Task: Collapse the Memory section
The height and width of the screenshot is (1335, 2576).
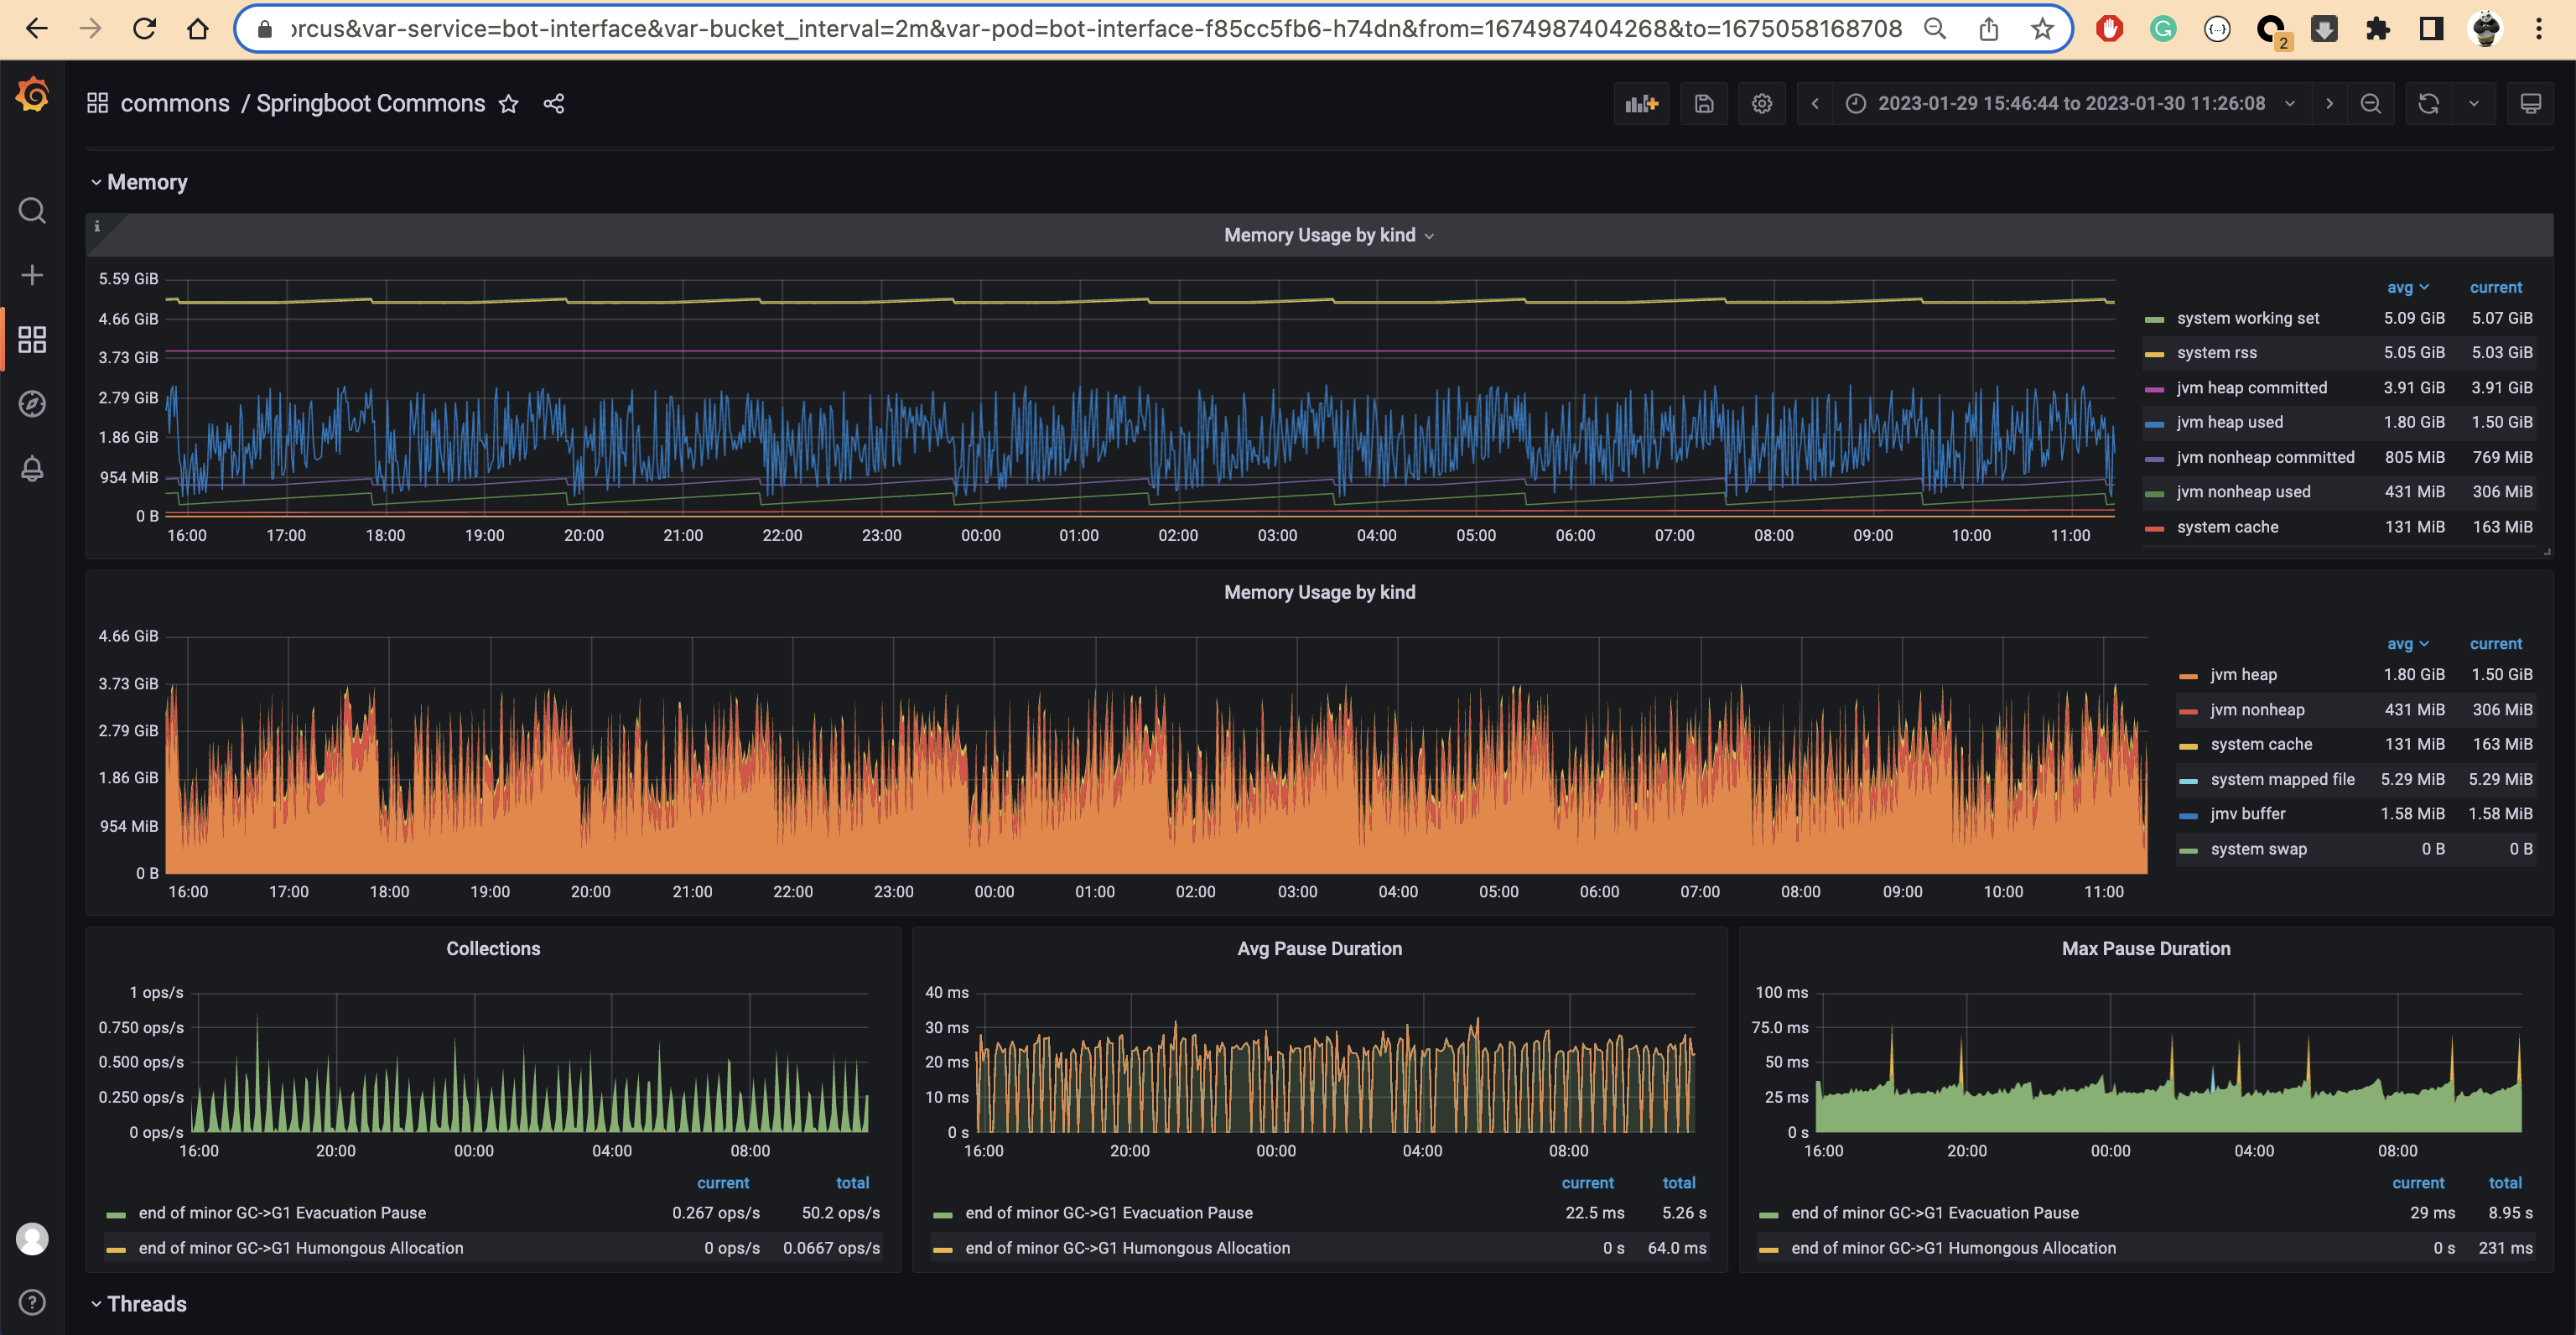Action: point(147,181)
